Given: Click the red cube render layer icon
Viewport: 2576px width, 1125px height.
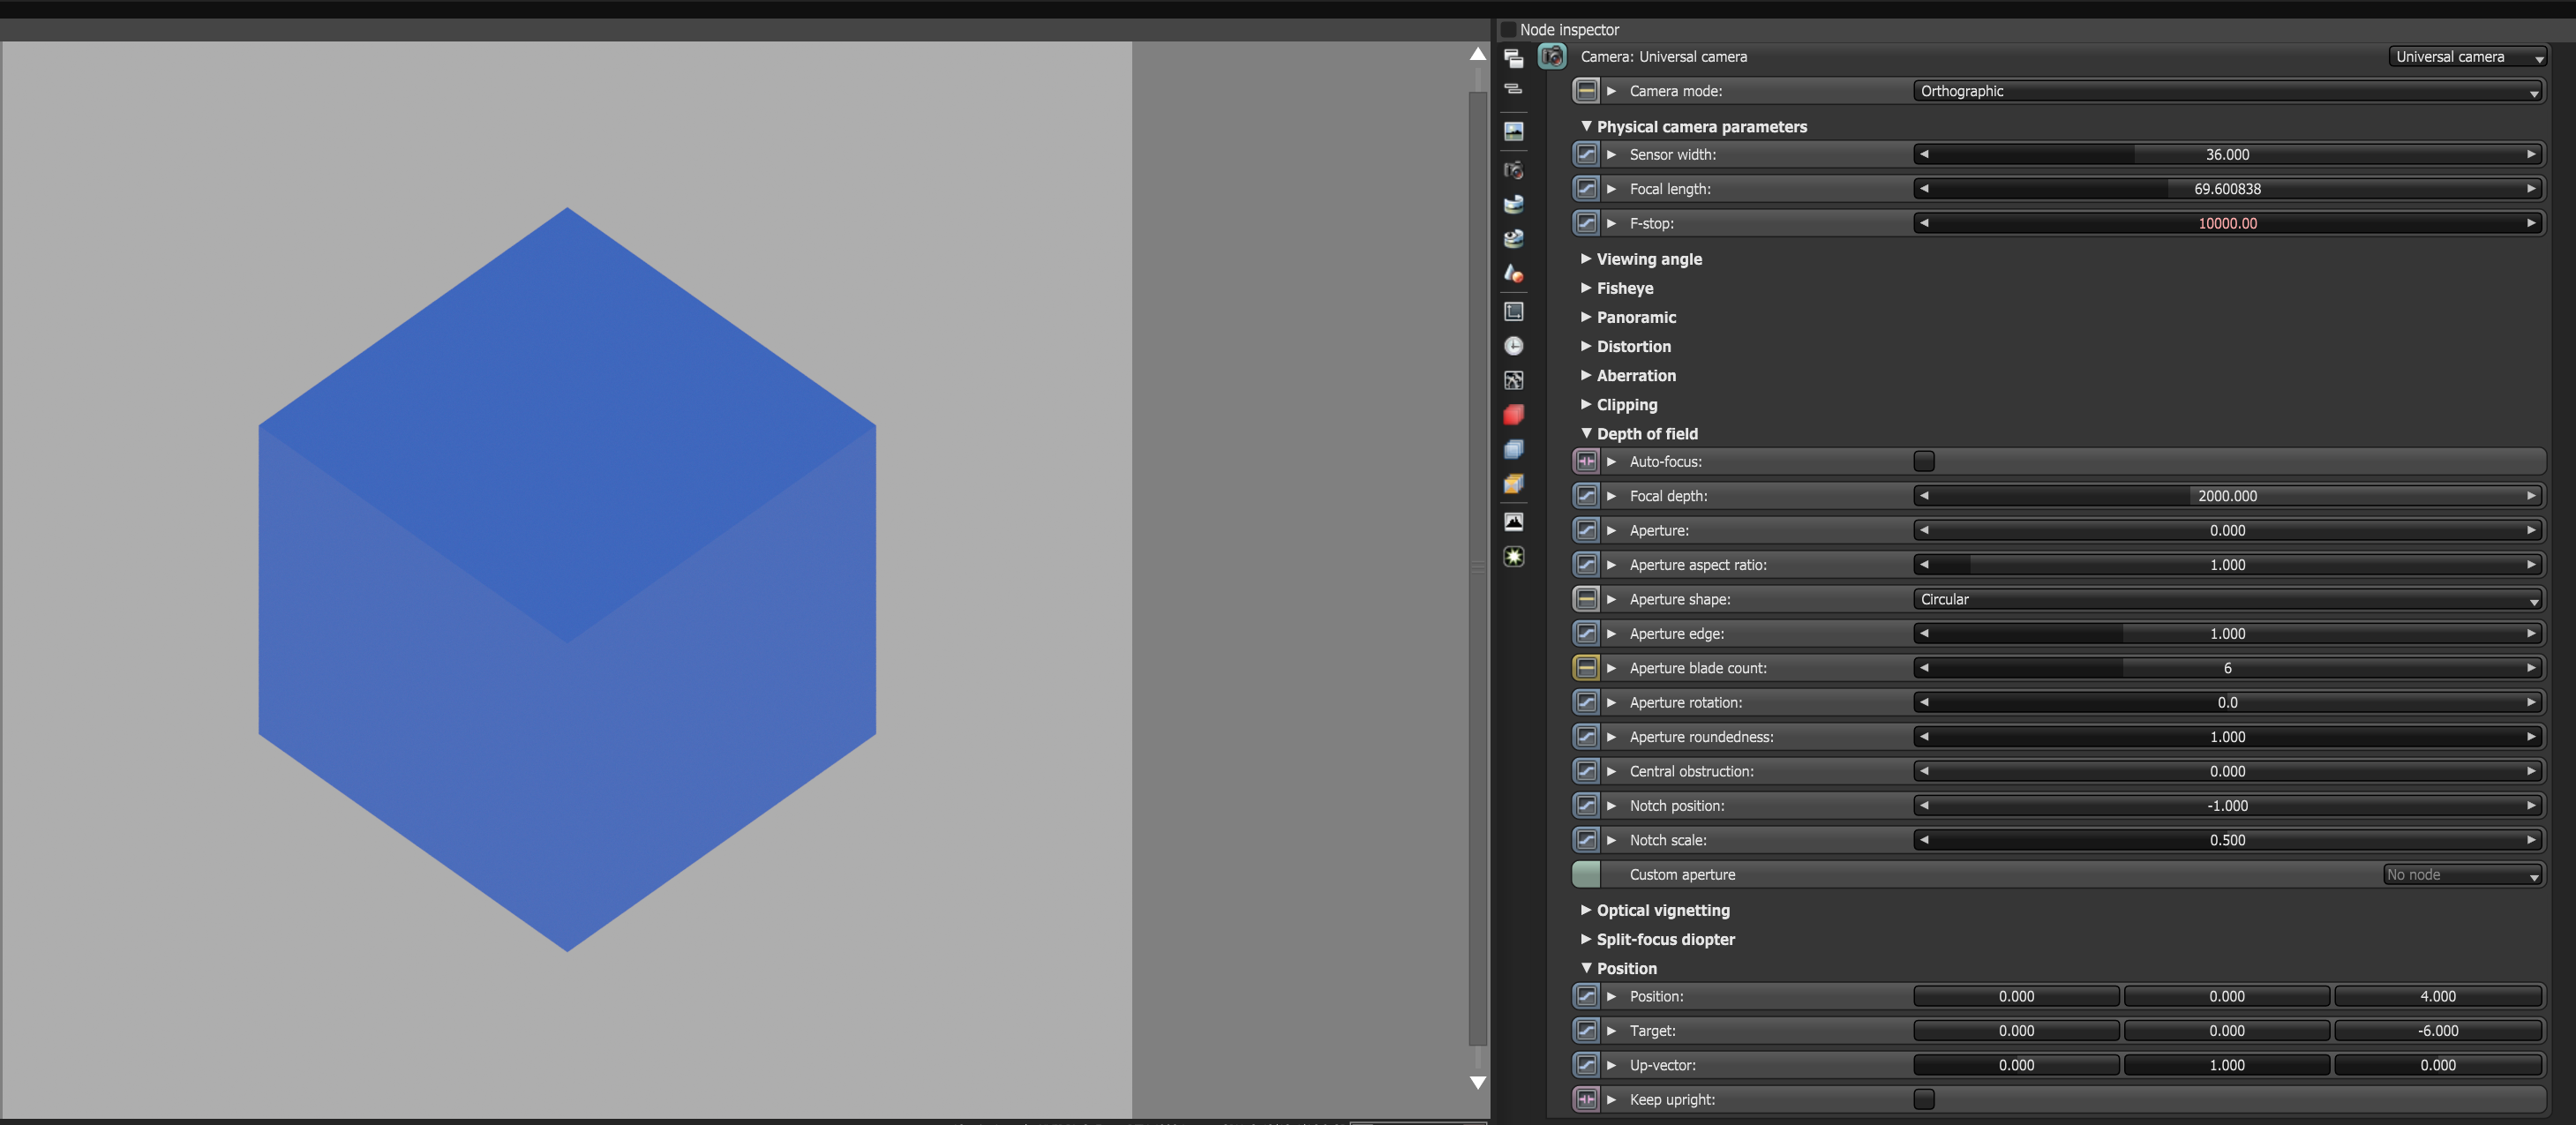Looking at the screenshot, I should coord(1514,415).
